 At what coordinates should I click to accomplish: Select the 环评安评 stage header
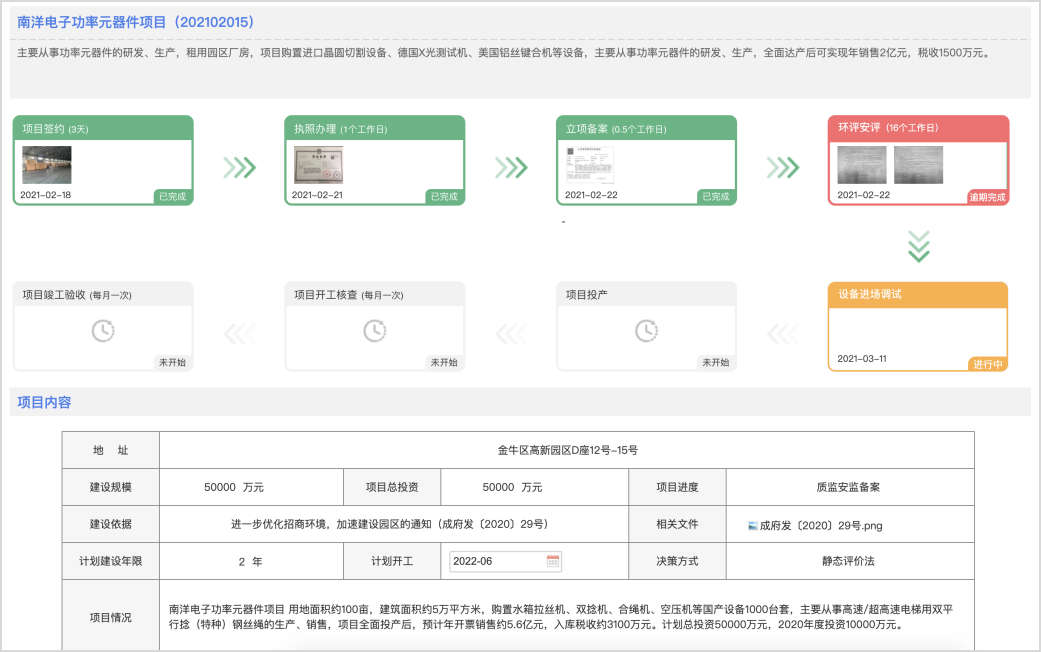point(918,128)
